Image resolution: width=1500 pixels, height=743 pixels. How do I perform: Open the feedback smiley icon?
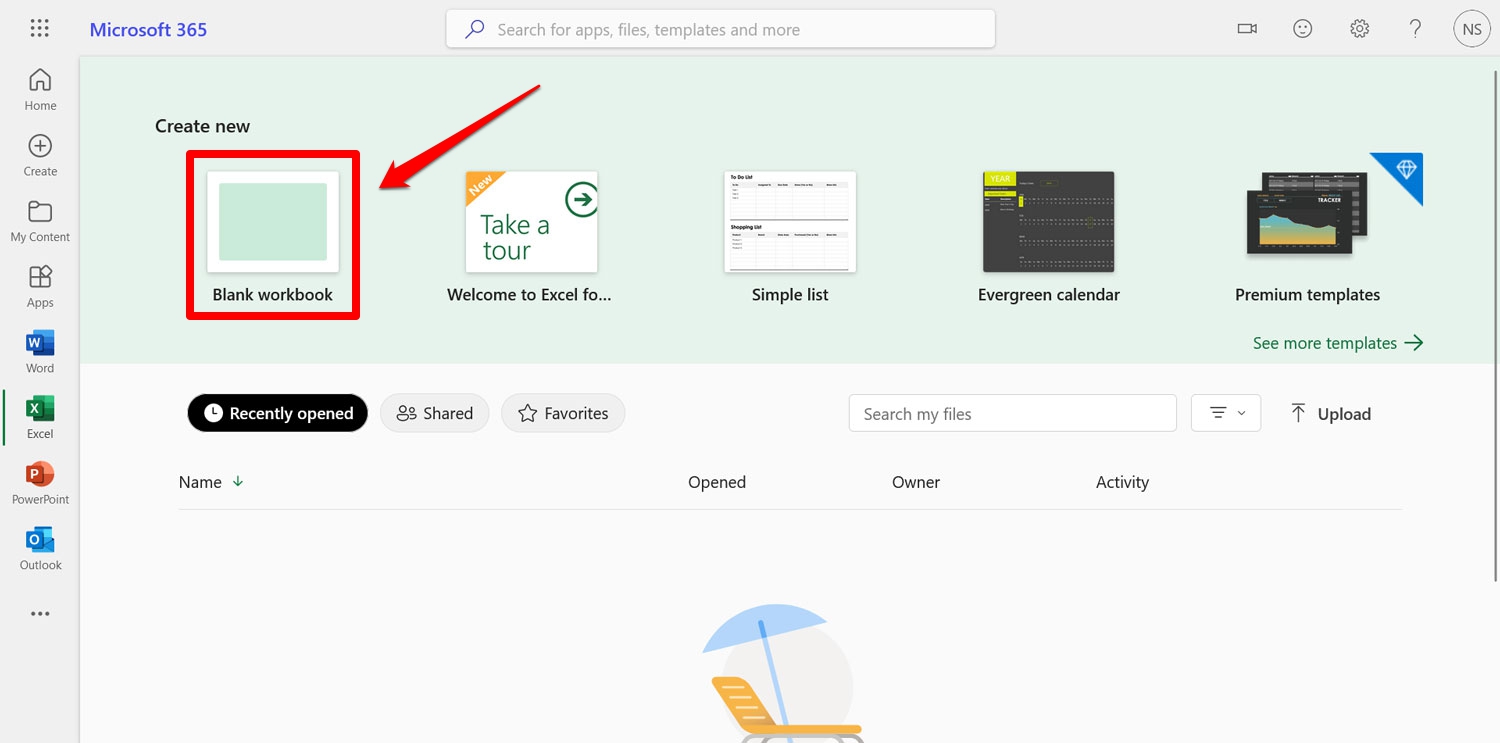pos(1303,29)
